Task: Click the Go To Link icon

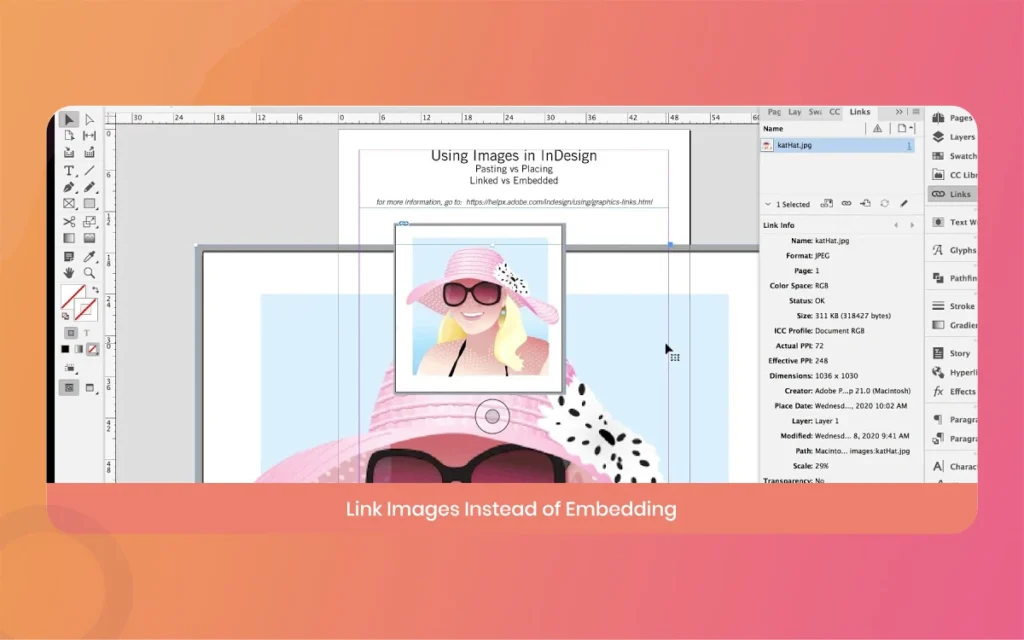Action: click(x=865, y=204)
